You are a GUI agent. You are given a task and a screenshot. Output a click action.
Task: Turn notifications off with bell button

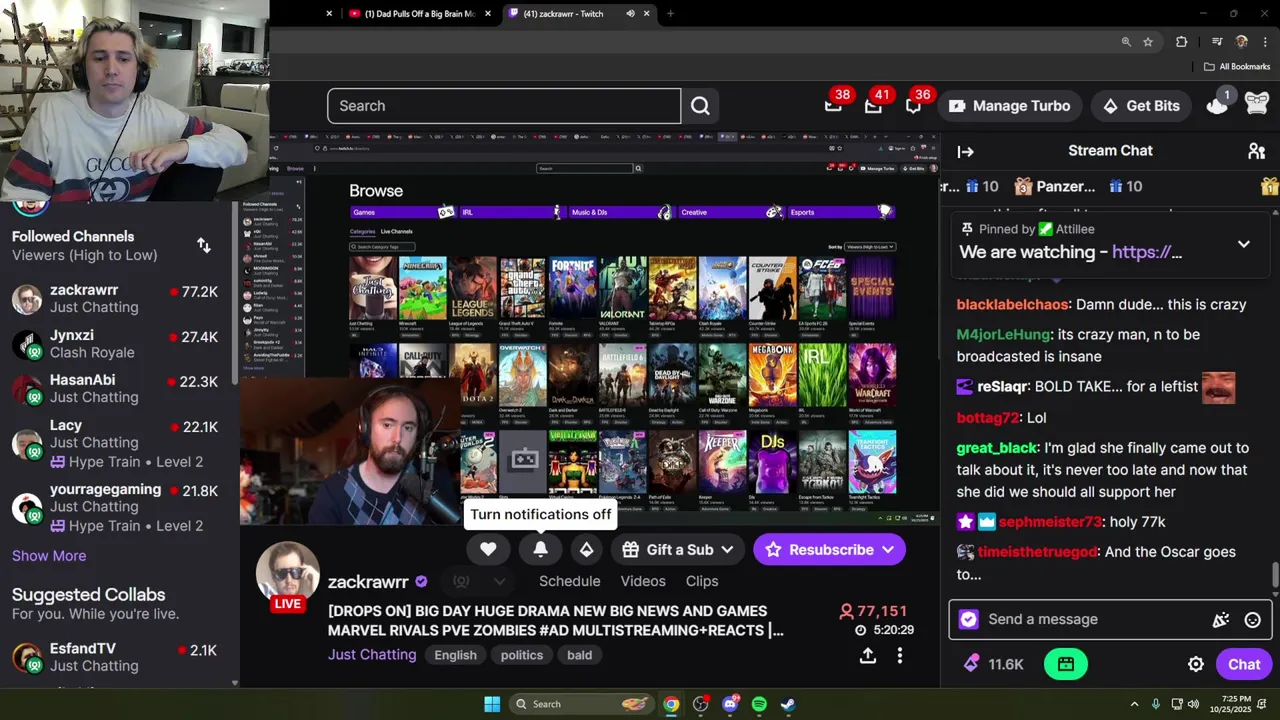pyautogui.click(x=540, y=549)
